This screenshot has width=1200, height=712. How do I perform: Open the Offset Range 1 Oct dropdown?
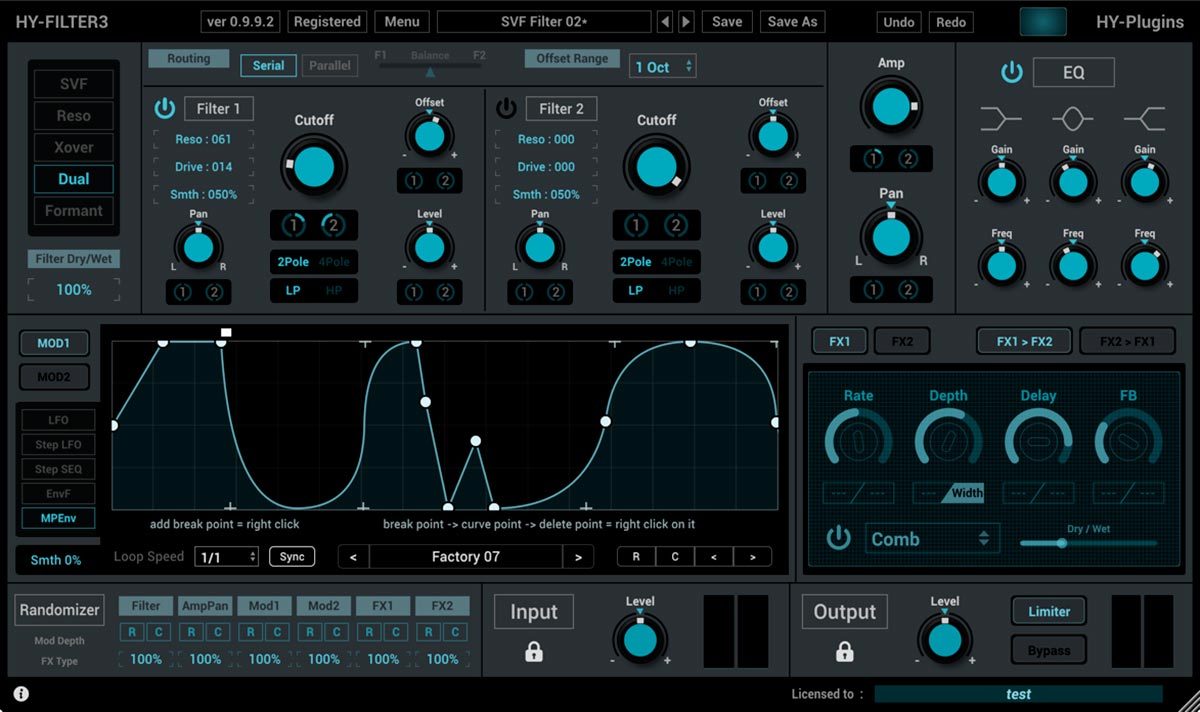coord(663,67)
